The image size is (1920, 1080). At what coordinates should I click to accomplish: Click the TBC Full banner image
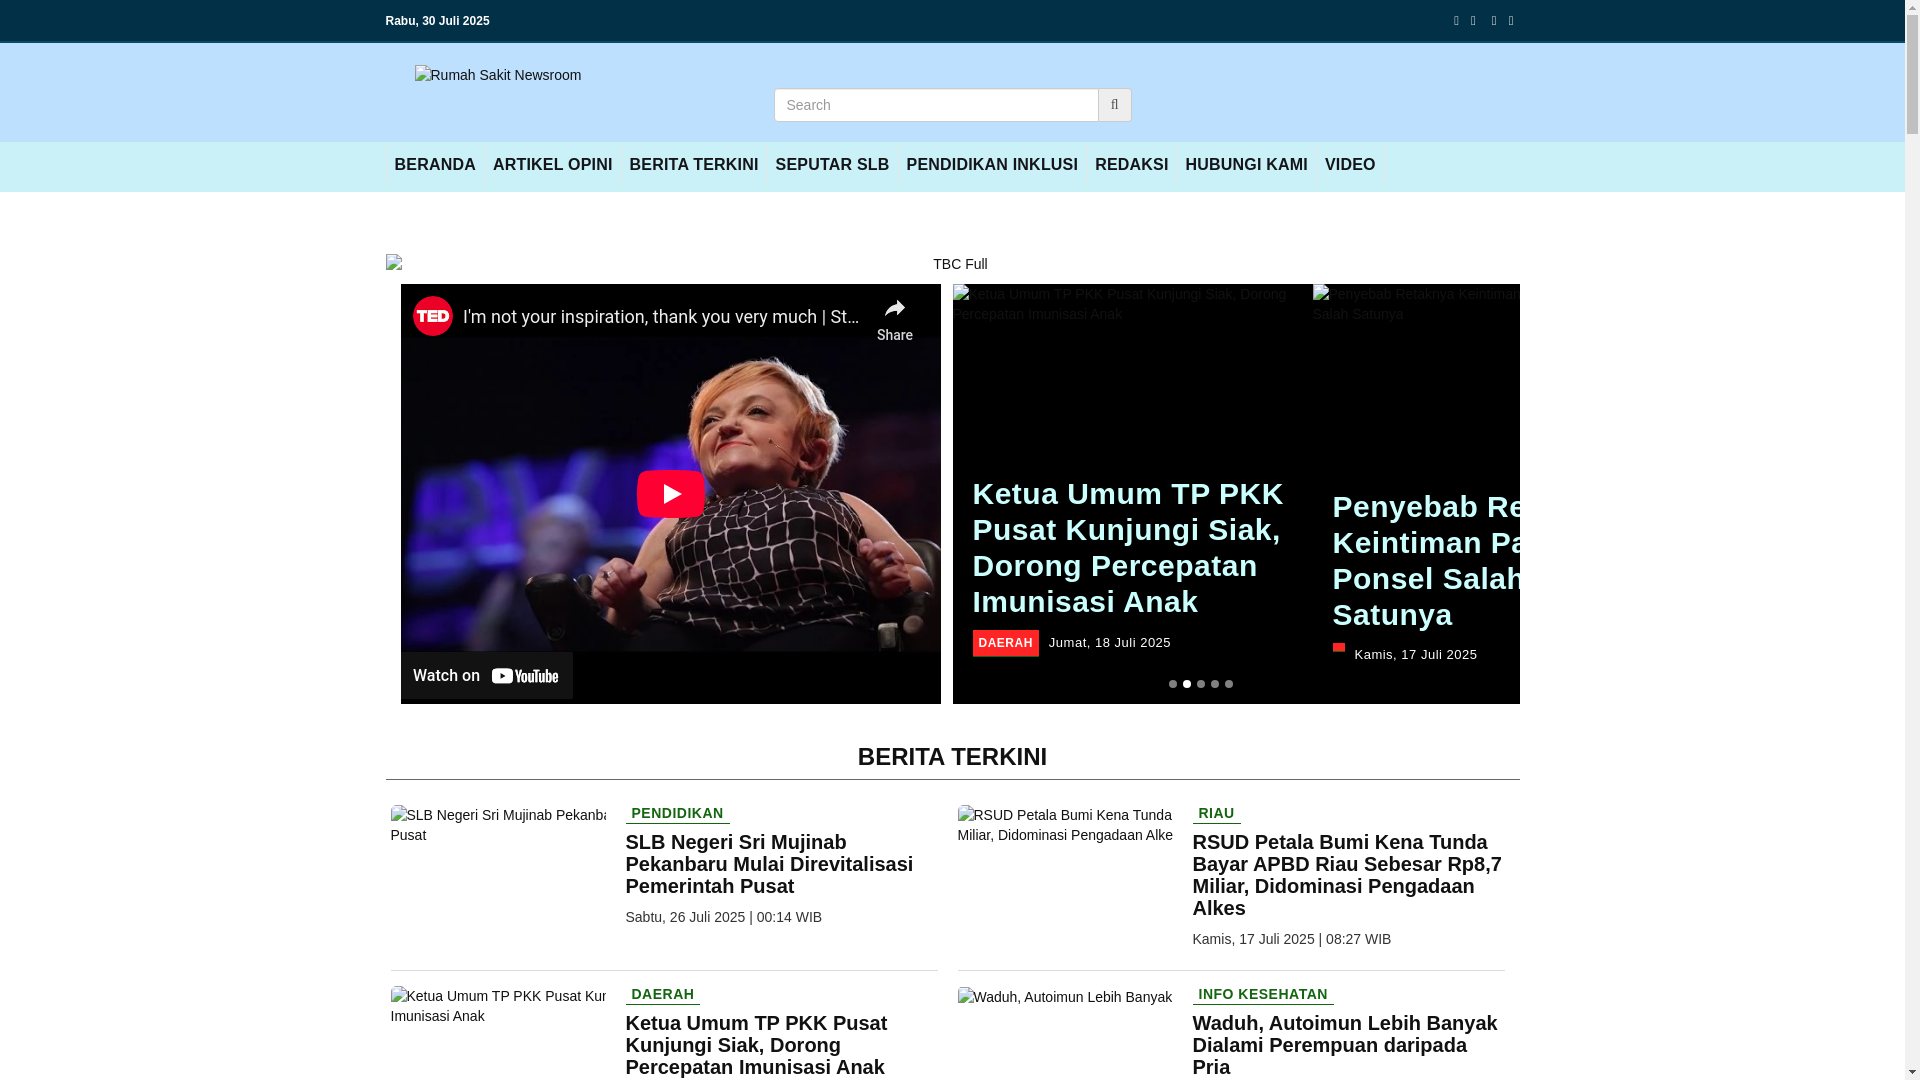point(952,264)
